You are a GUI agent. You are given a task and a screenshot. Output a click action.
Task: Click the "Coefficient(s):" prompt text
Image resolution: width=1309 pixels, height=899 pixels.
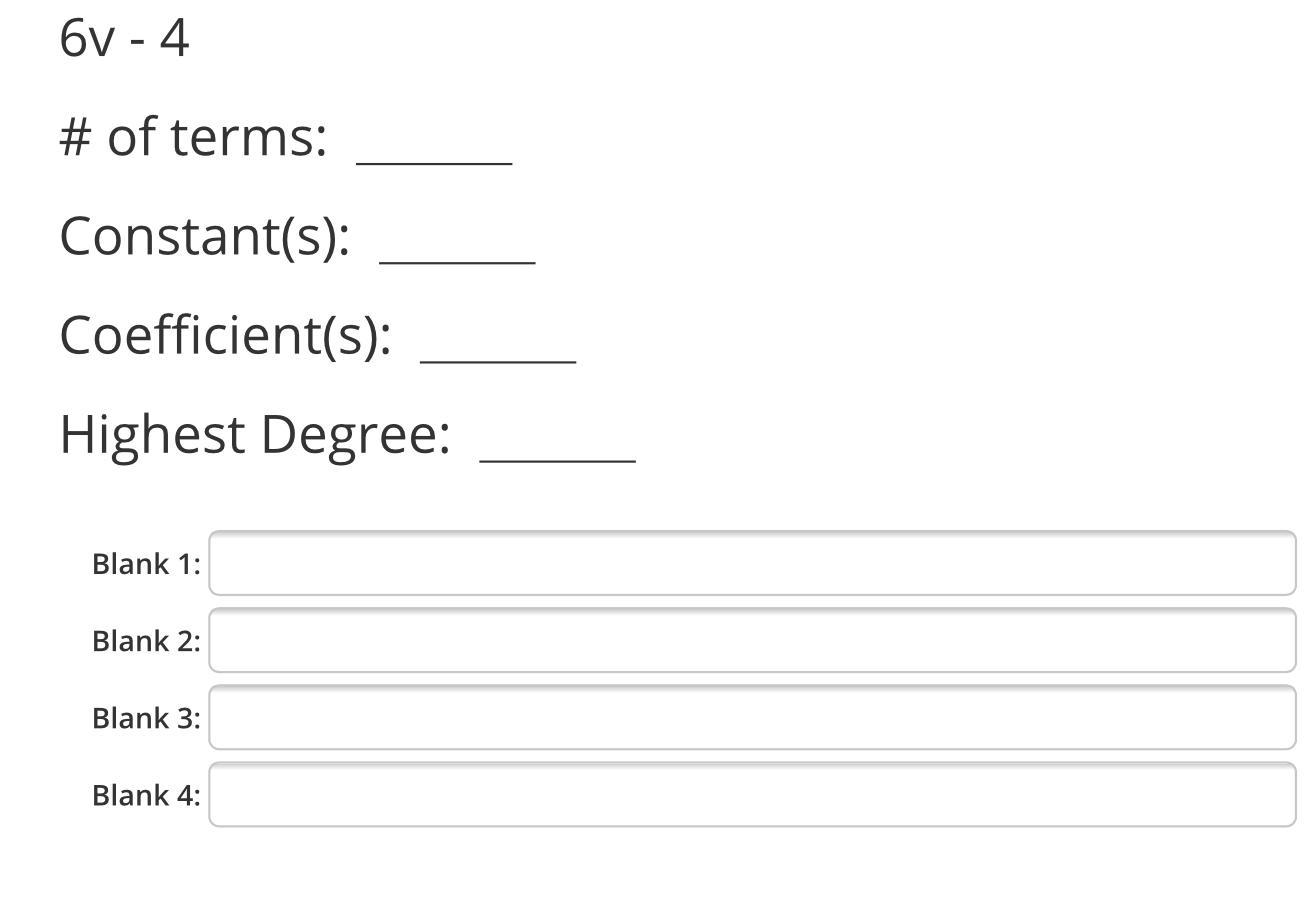click(225, 335)
